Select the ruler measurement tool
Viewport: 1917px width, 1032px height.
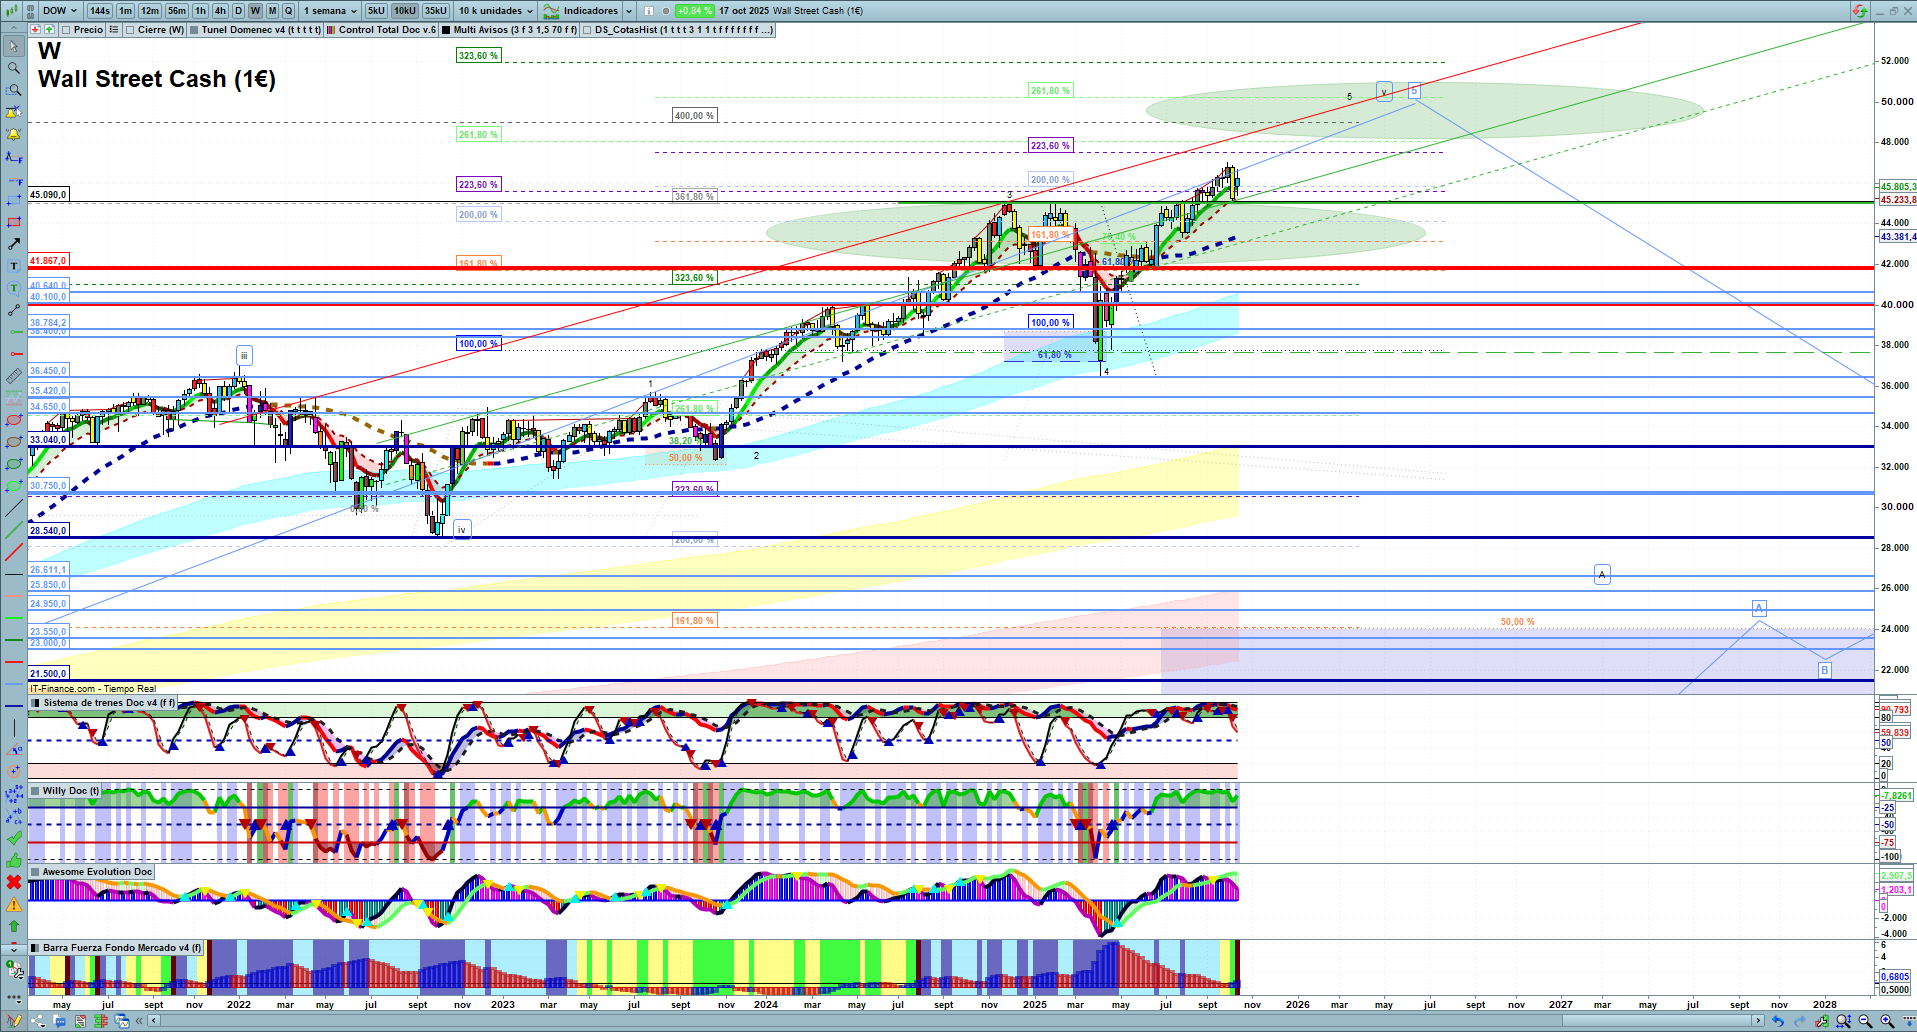click(x=14, y=376)
